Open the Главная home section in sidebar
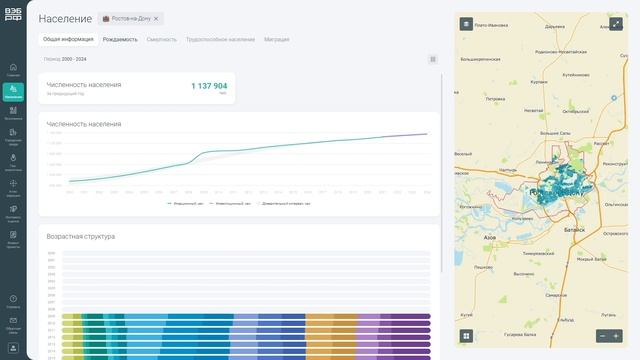Viewport: 640px width, 360px height. (x=13, y=70)
